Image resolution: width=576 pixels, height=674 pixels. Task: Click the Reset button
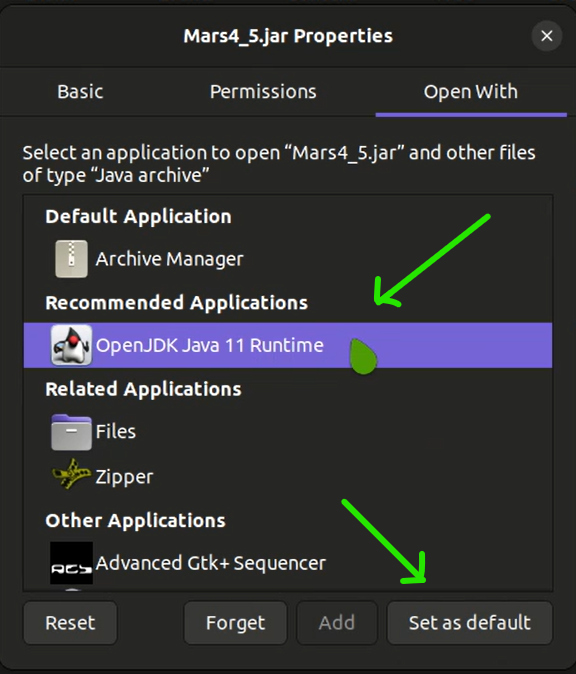pyautogui.click(x=70, y=622)
